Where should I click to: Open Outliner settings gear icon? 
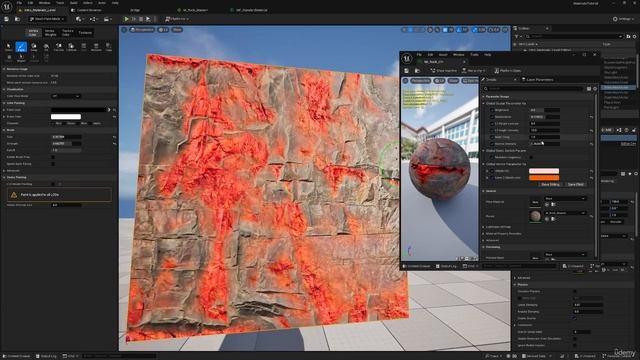click(634, 36)
